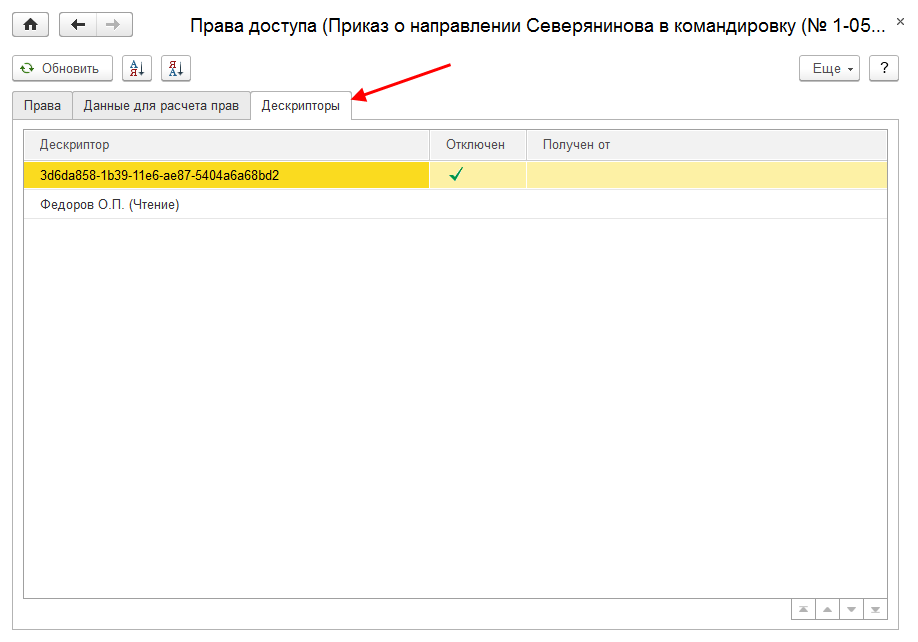Select the descriptor row starting with 3d6da858
Viewport: 918px width, 642px height.
160,175
